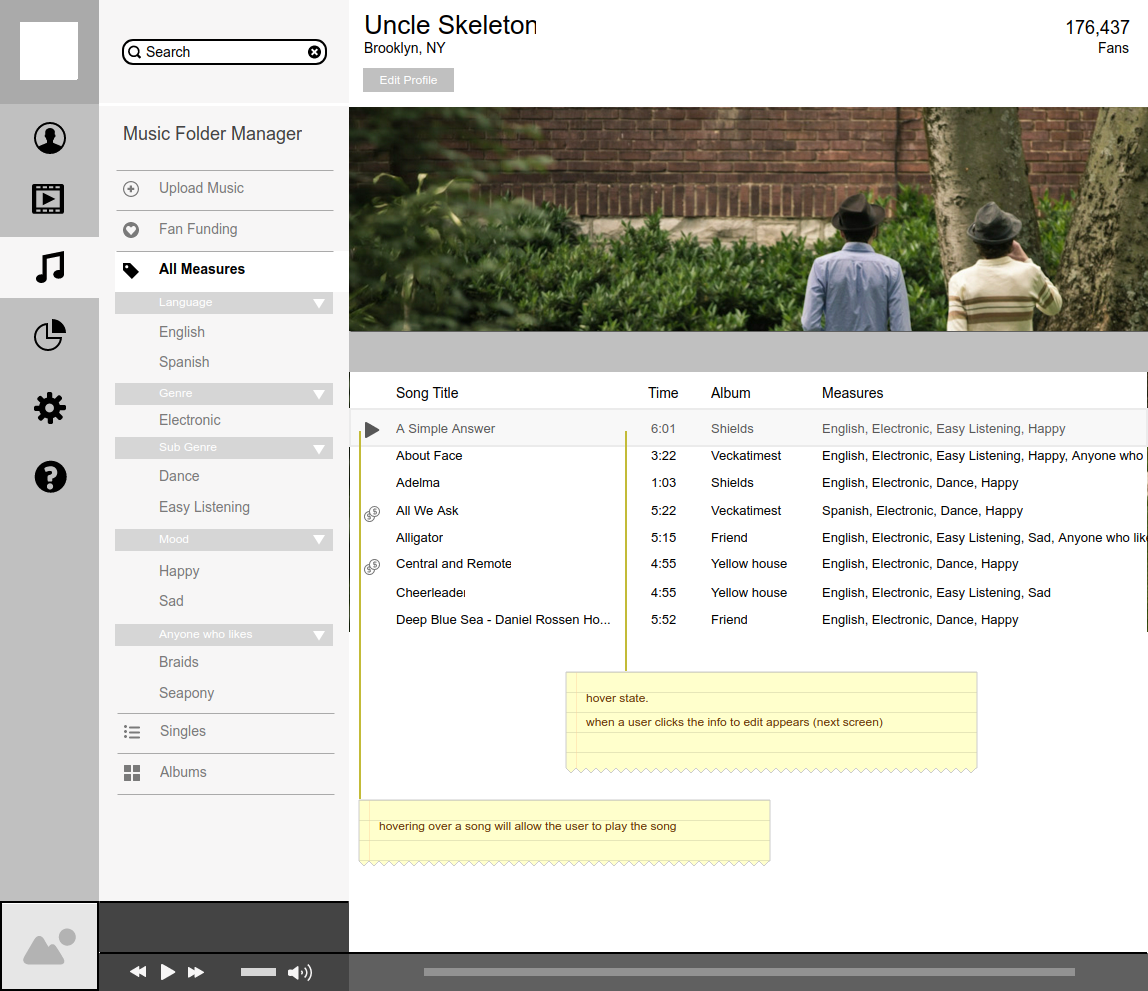
Task: Skip back with the rewind button
Action: [x=138, y=972]
